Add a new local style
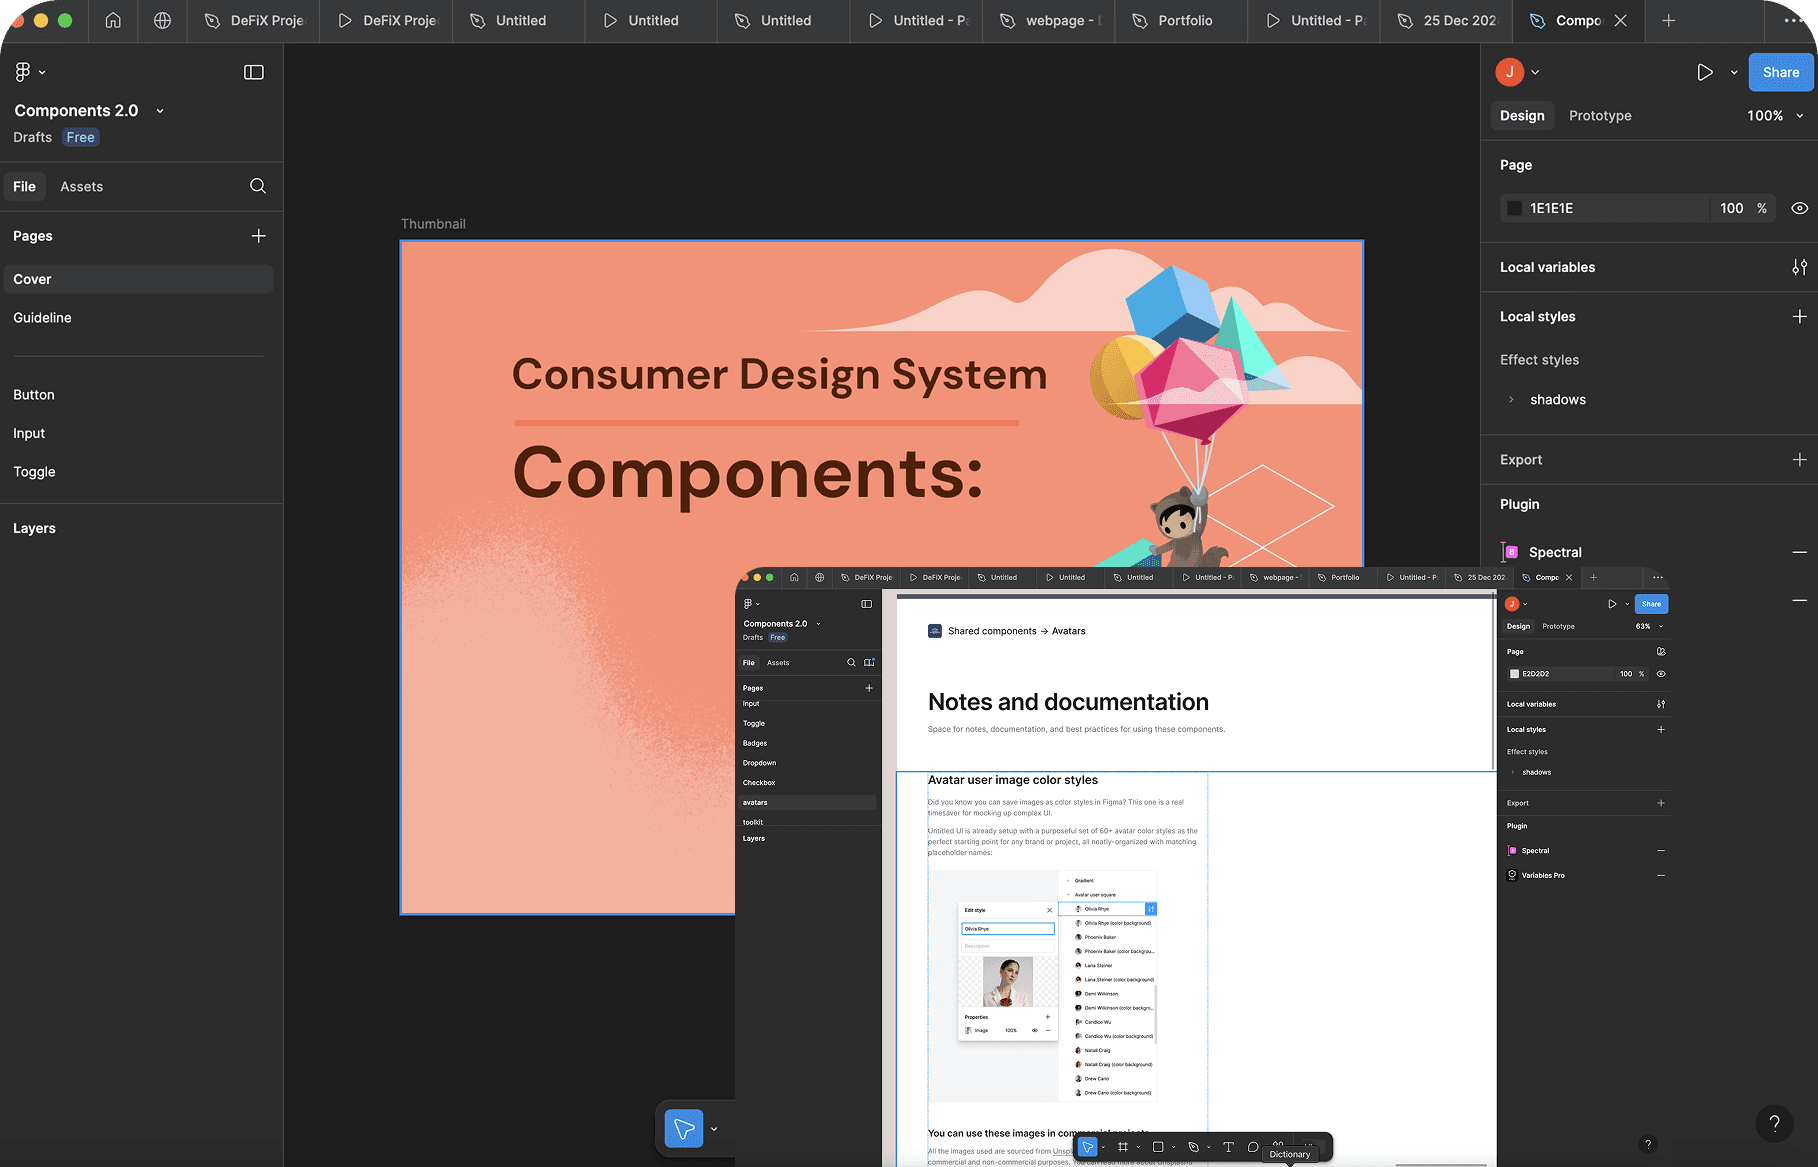 [1799, 316]
